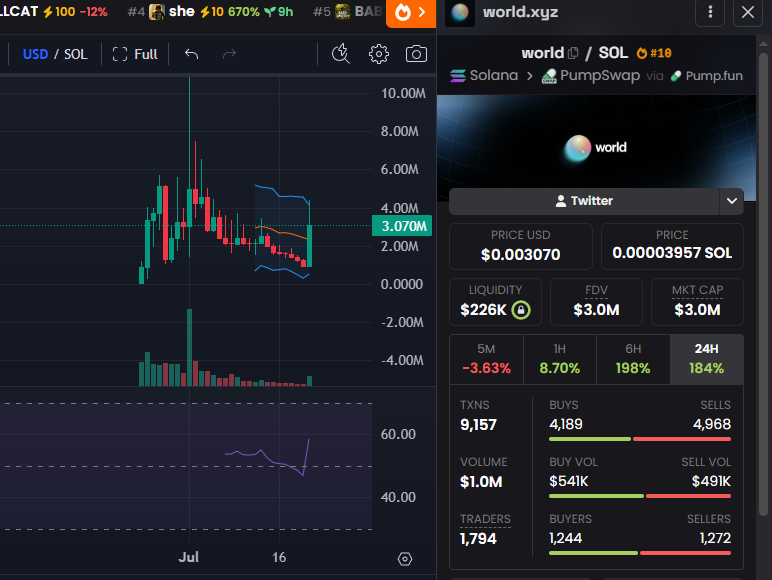Image resolution: width=772 pixels, height=580 pixels.
Task: Click the 16 date label on axis
Action: [279, 557]
